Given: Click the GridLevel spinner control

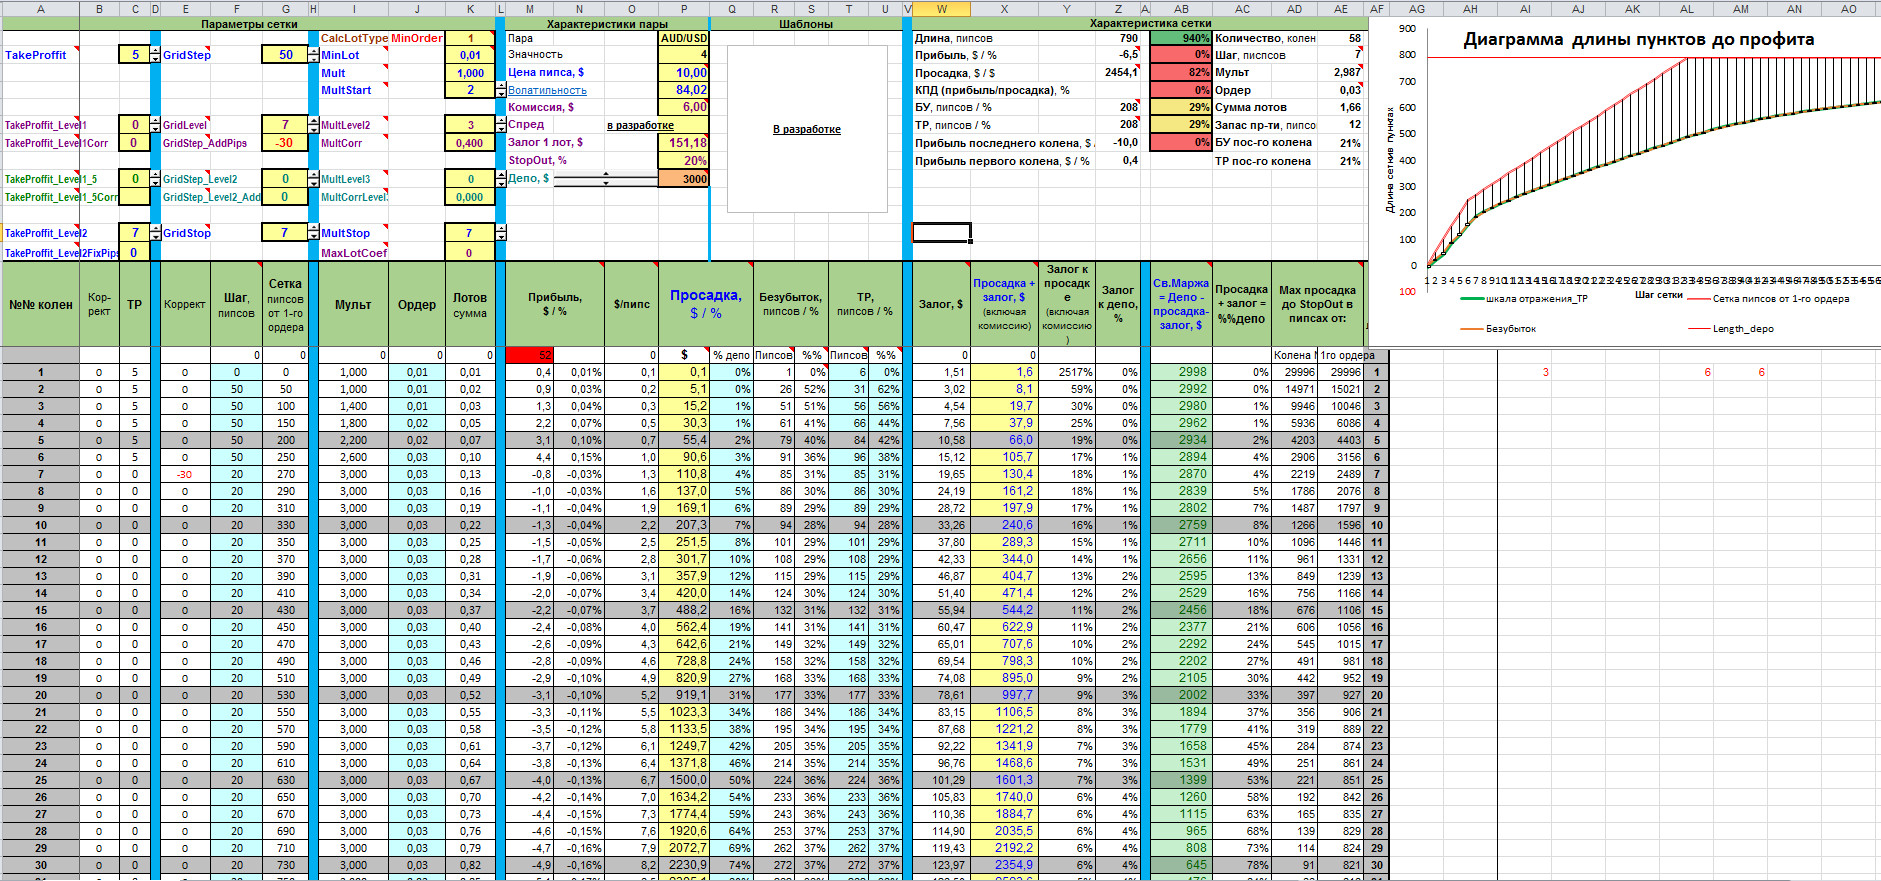Looking at the screenshot, I should 313,125.
